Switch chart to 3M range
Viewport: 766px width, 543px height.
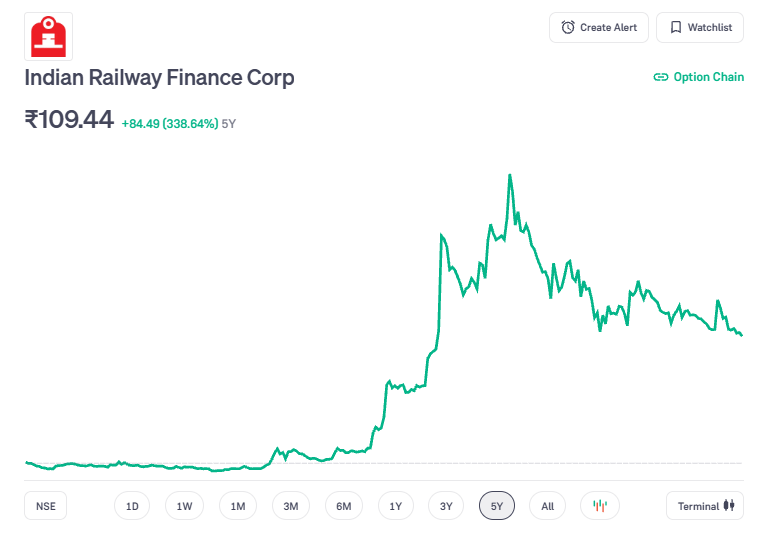tap(290, 506)
